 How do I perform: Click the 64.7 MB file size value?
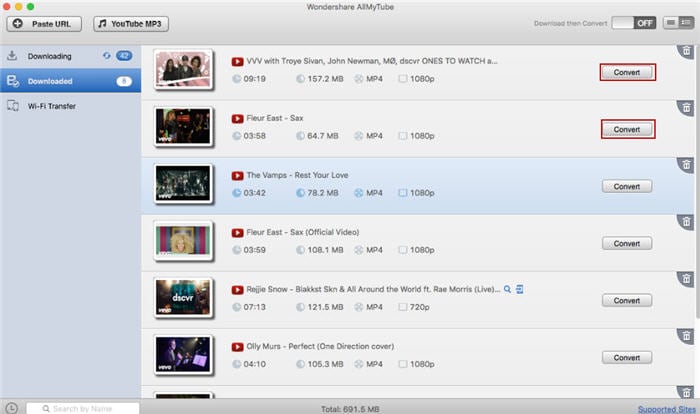[x=323, y=136]
